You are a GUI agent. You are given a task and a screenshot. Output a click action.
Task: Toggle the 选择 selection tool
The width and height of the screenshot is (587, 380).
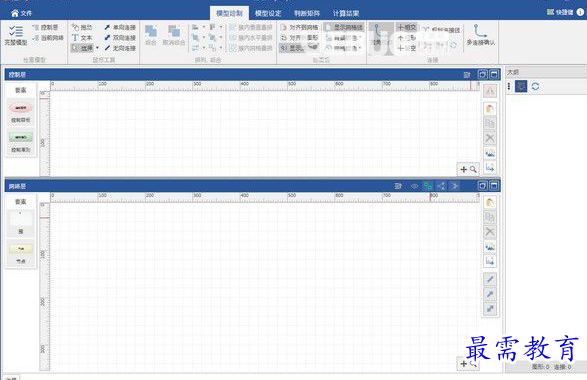(x=83, y=48)
